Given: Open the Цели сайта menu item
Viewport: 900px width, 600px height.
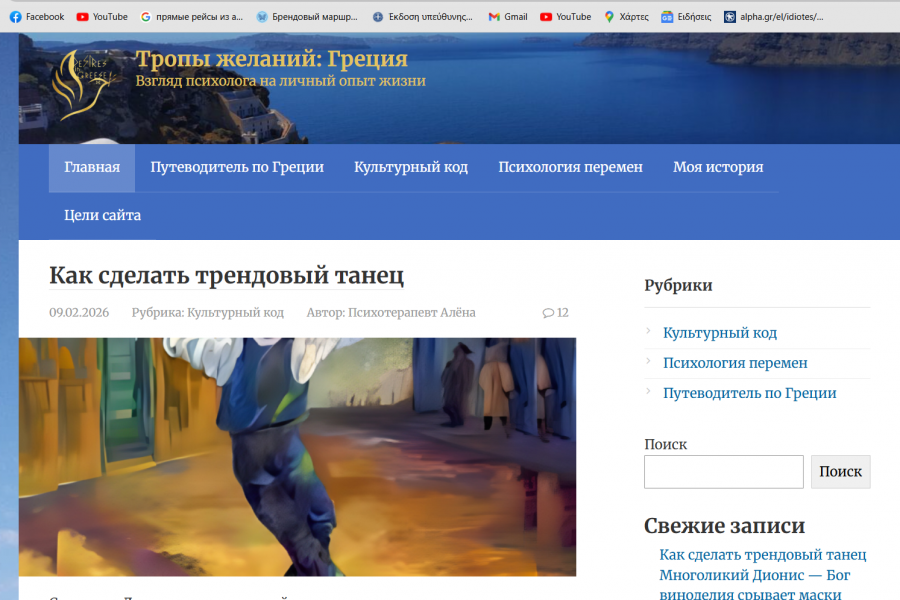Looking at the screenshot, I should 102,215.
